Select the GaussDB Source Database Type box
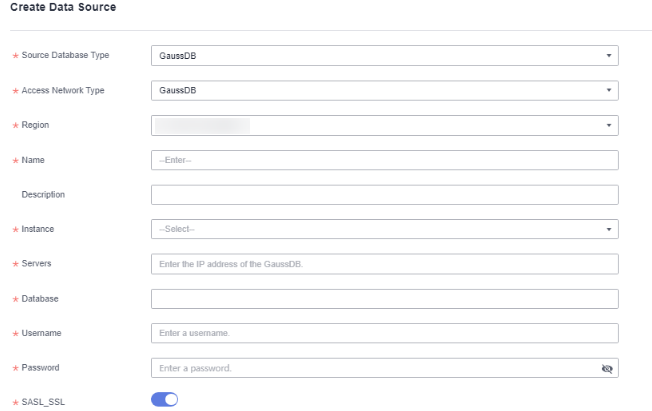The height and width of the screenshot is (411, 652). point(385,56)
